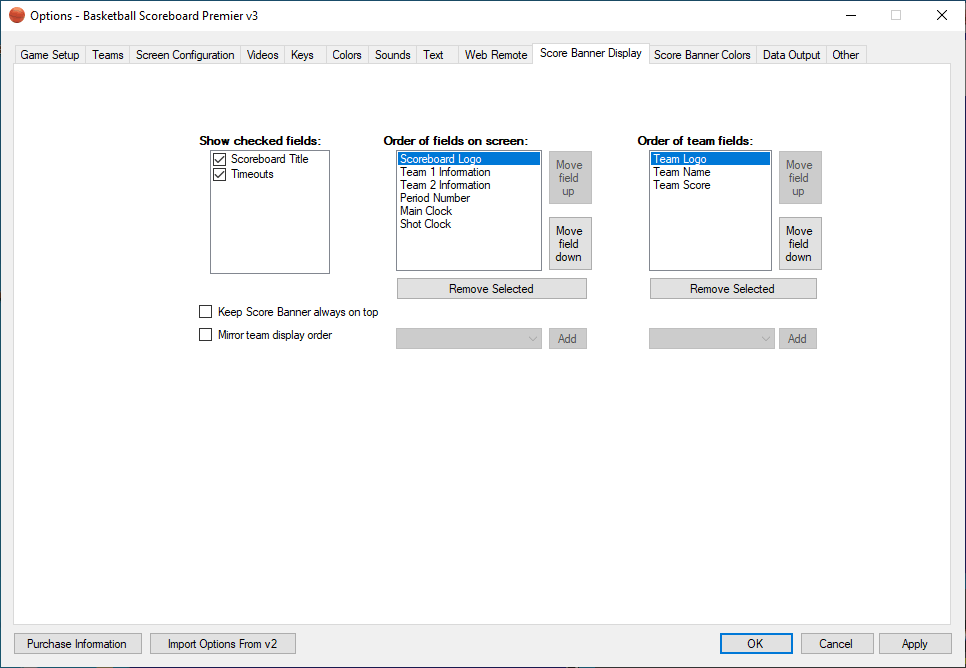Select Team Score in team fields list
Image resolution: width=966 pixels, height=668 pixels.
tap(682, 185)
